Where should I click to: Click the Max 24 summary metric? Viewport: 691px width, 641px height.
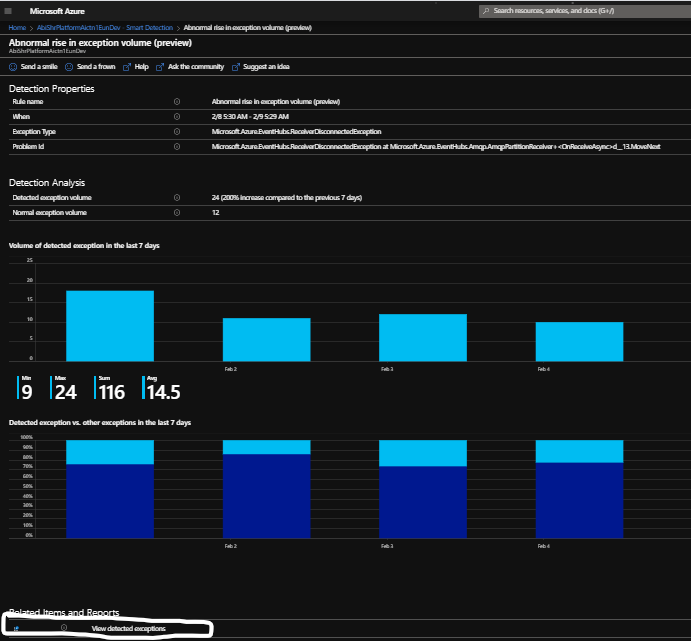64,388
